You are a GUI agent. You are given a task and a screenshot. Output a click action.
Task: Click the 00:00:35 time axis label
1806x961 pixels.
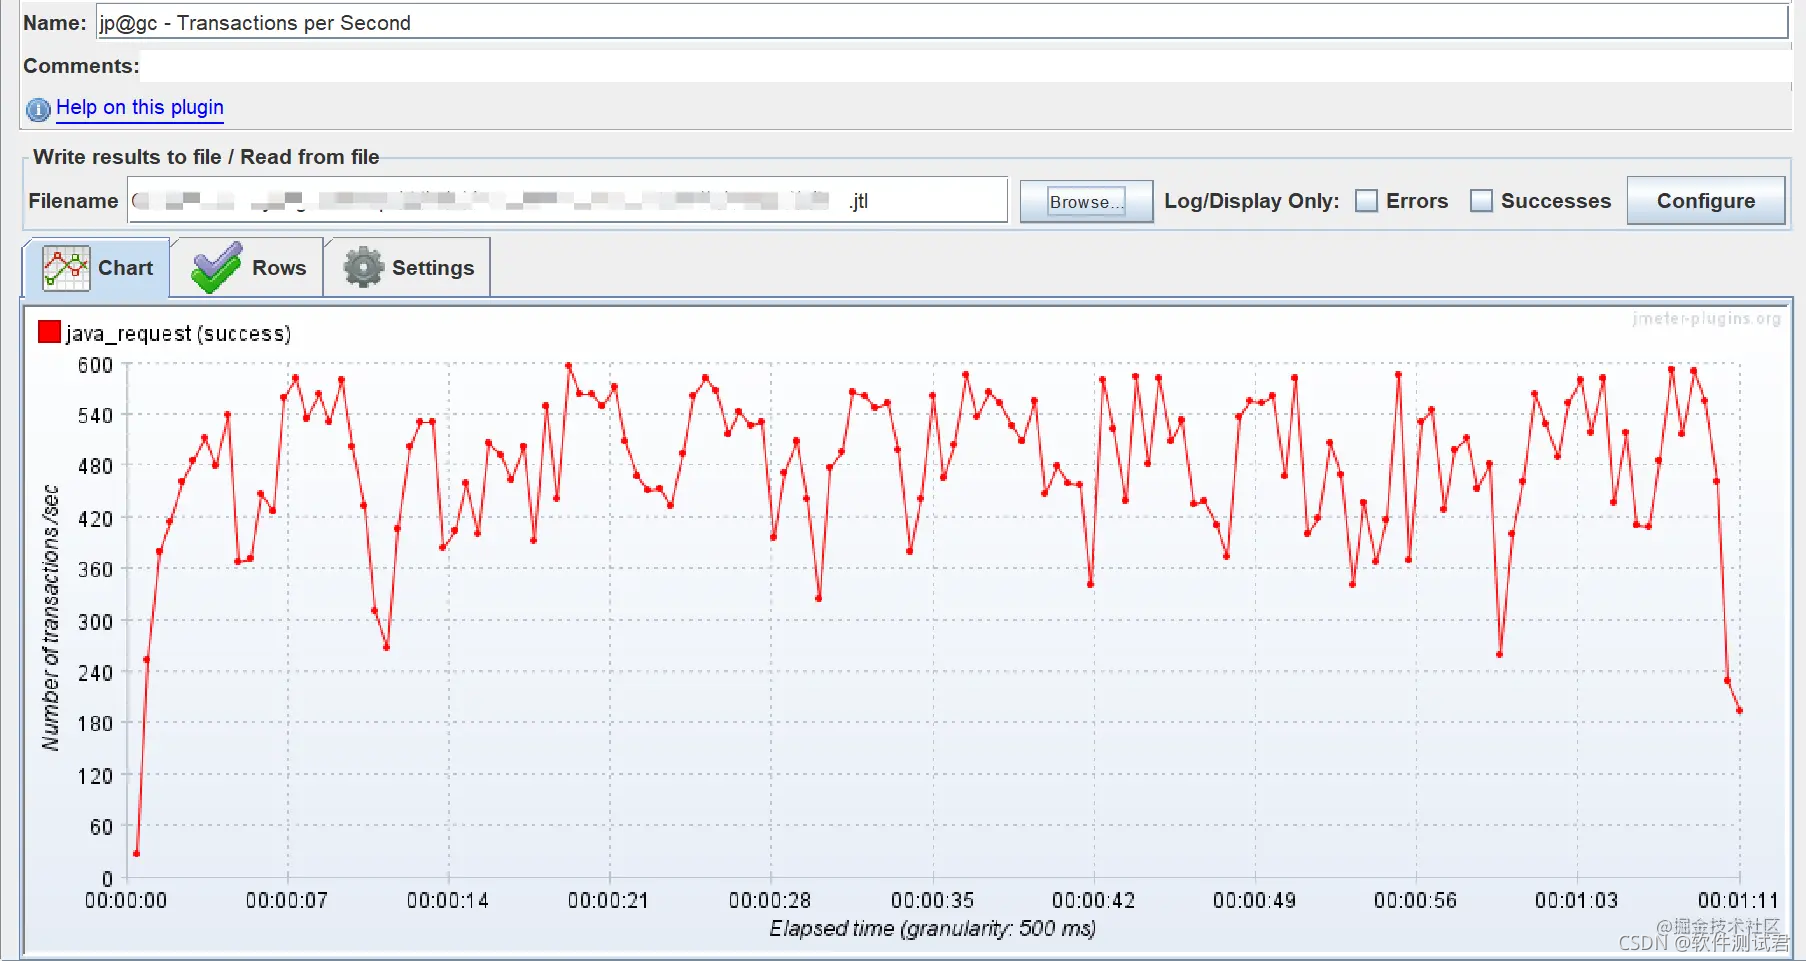pyautogui.click(x=932, y=900)
